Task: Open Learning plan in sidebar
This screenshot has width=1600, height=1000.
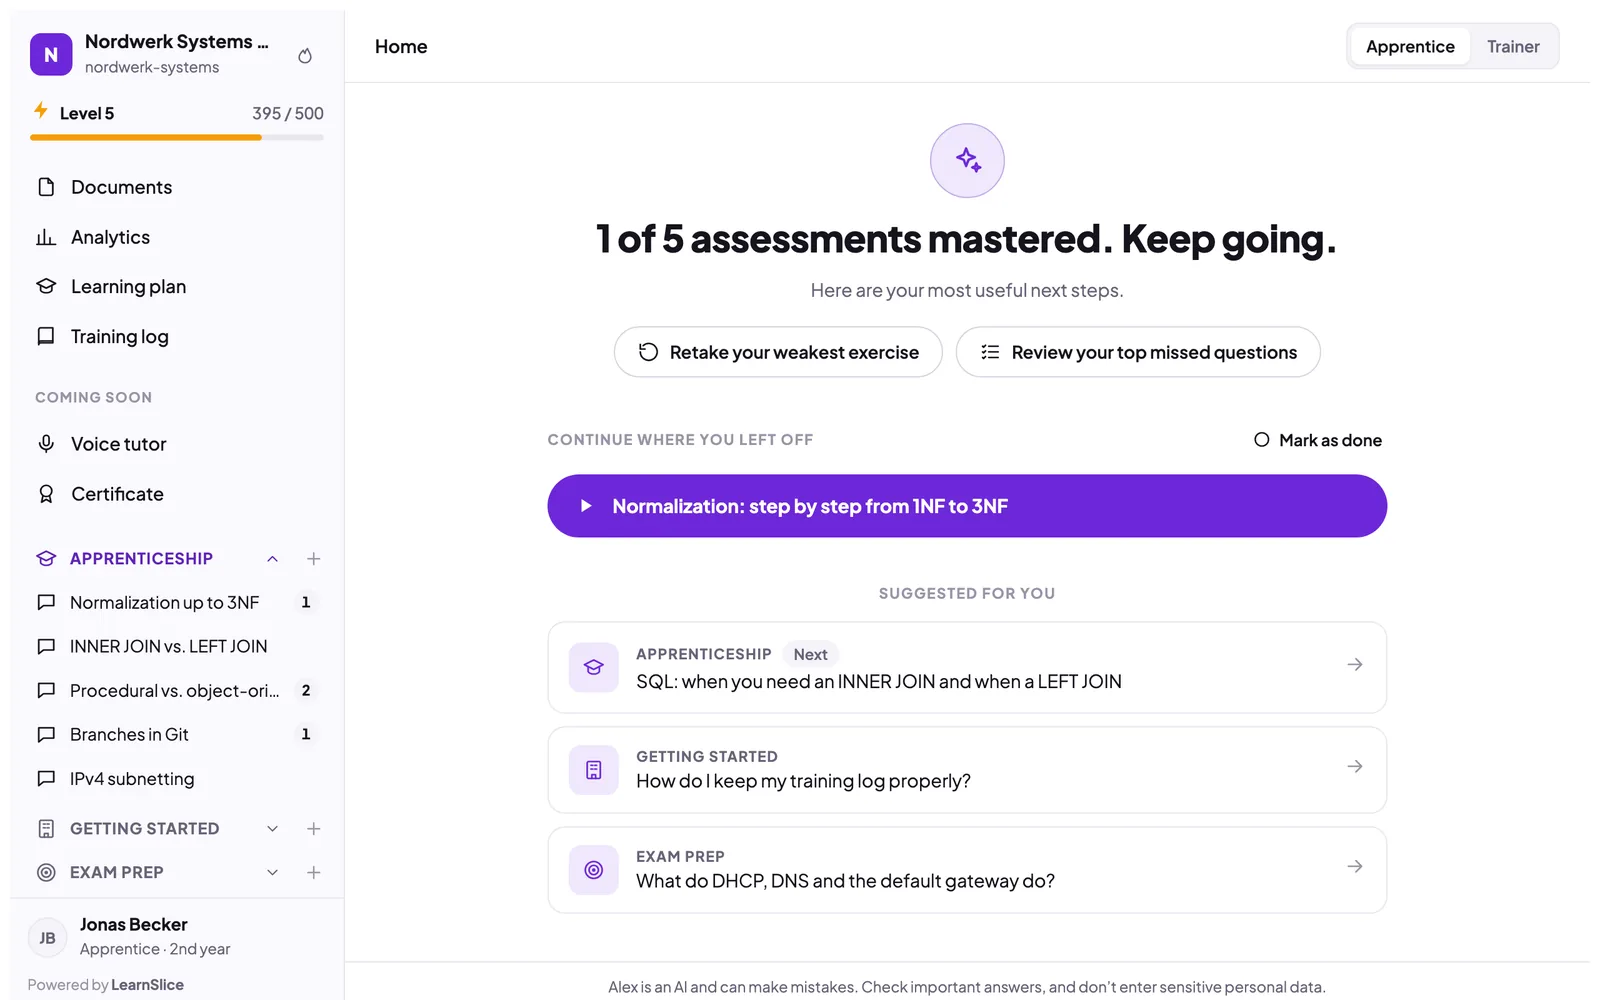Action: pyautogui.click(x=177, y=287)
